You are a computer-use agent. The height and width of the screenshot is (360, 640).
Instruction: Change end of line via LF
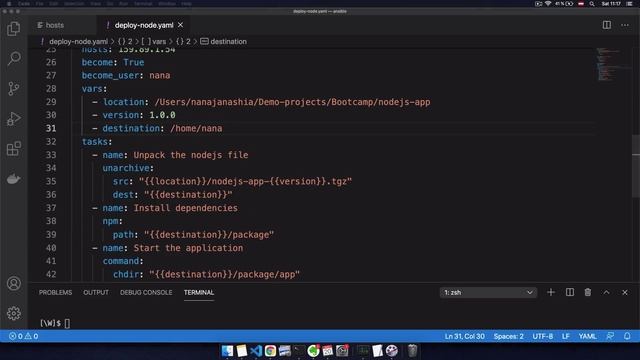[566, 336]
